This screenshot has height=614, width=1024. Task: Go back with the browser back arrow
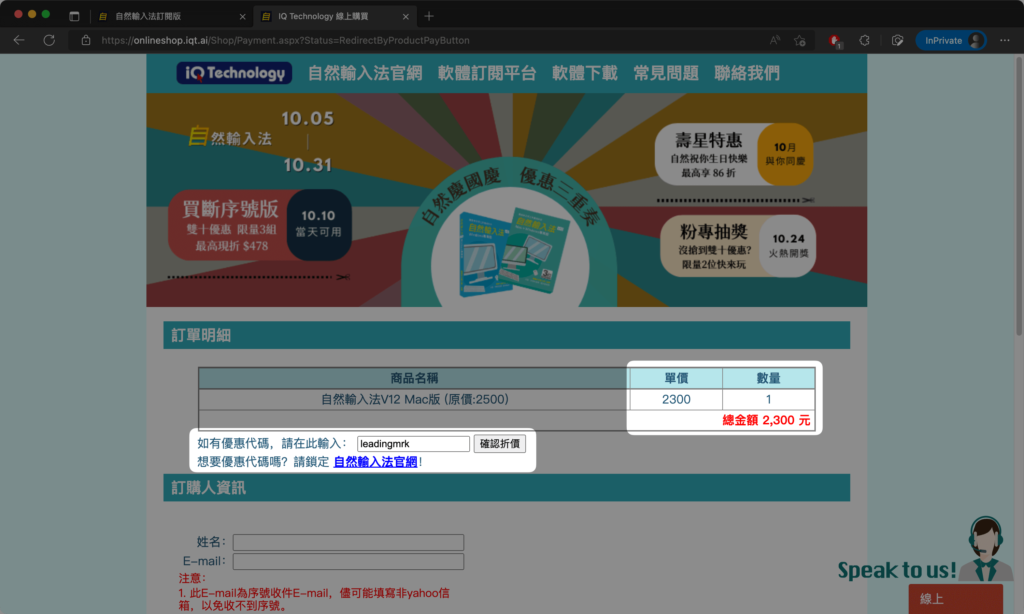[19, 40]
